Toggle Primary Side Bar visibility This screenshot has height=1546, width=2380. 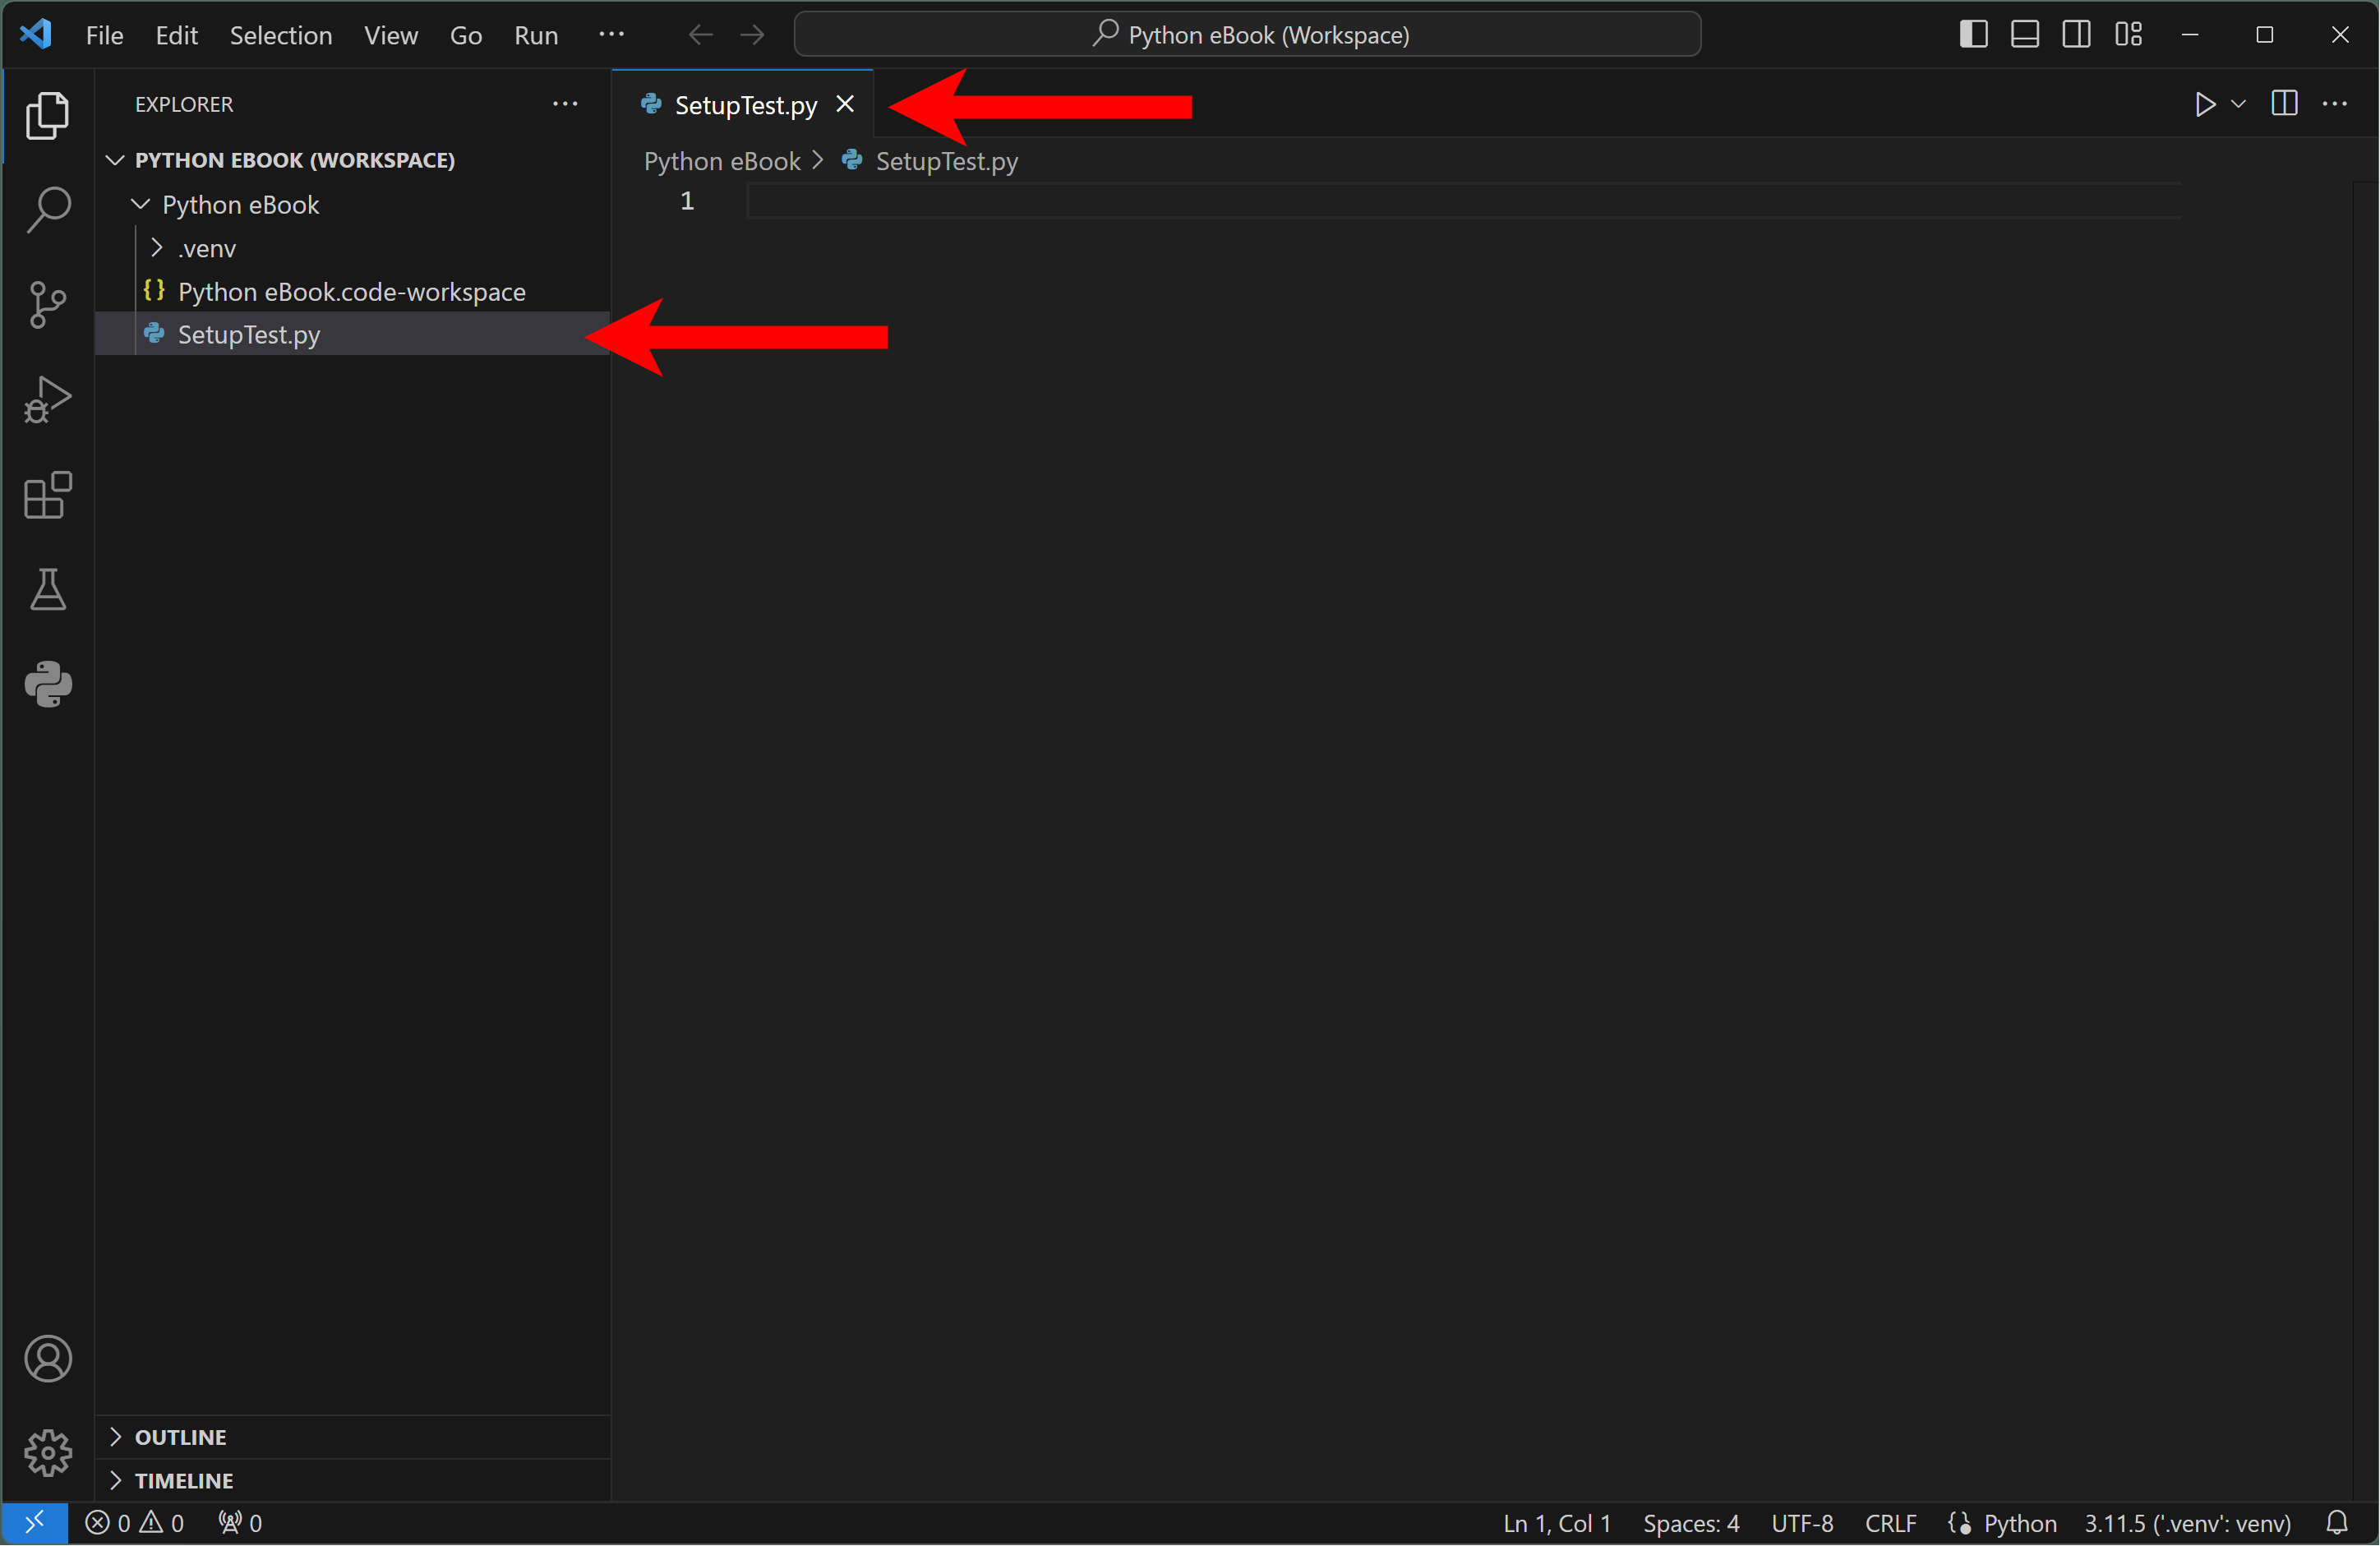click(1973, 35)
